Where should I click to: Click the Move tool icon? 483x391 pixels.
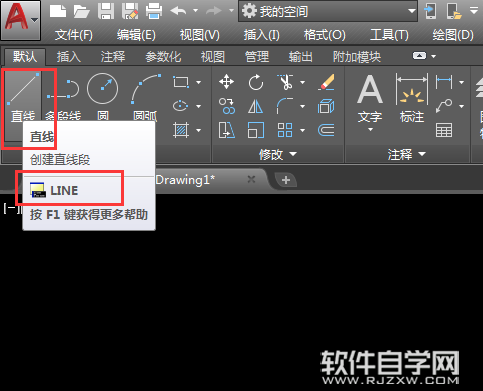coord(226,82)
